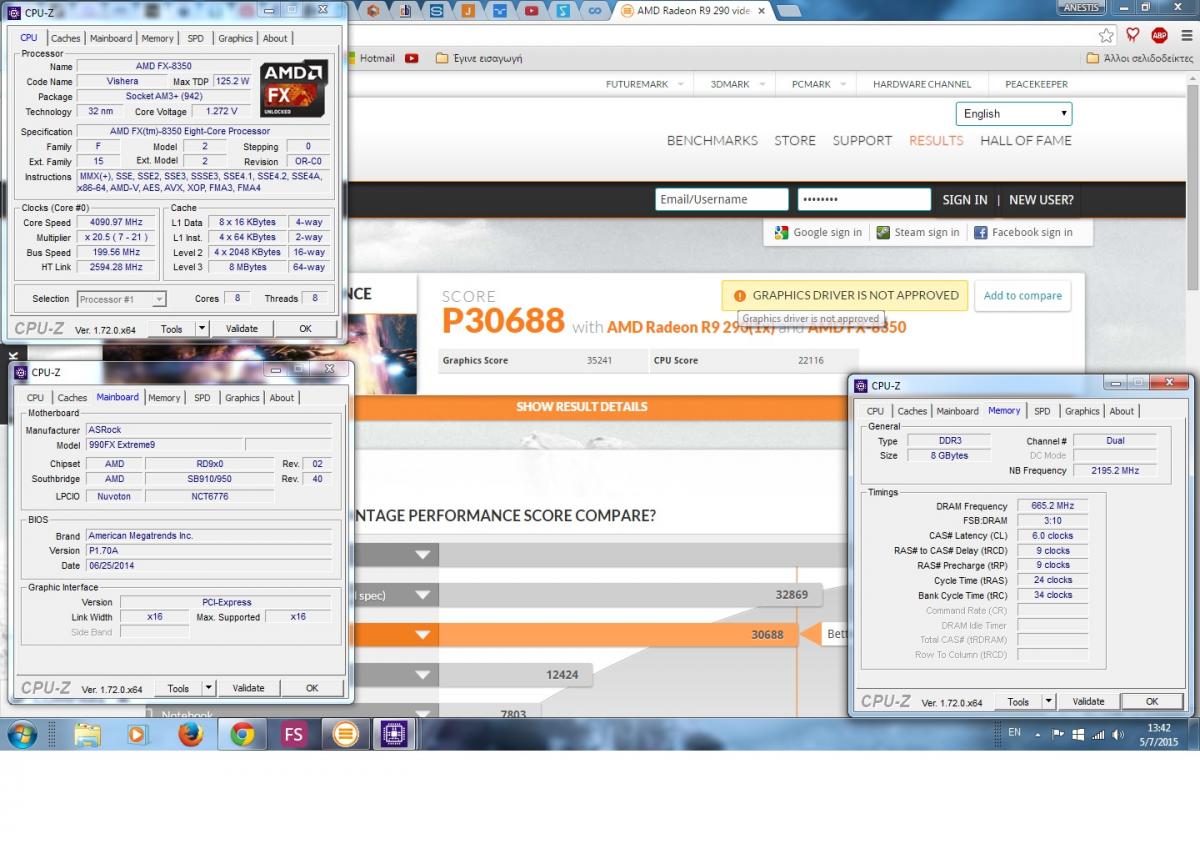Click Validate in the Memory CPU-Z window
The height and width of the screenshot is (854, 1200).
[1088, 702]
